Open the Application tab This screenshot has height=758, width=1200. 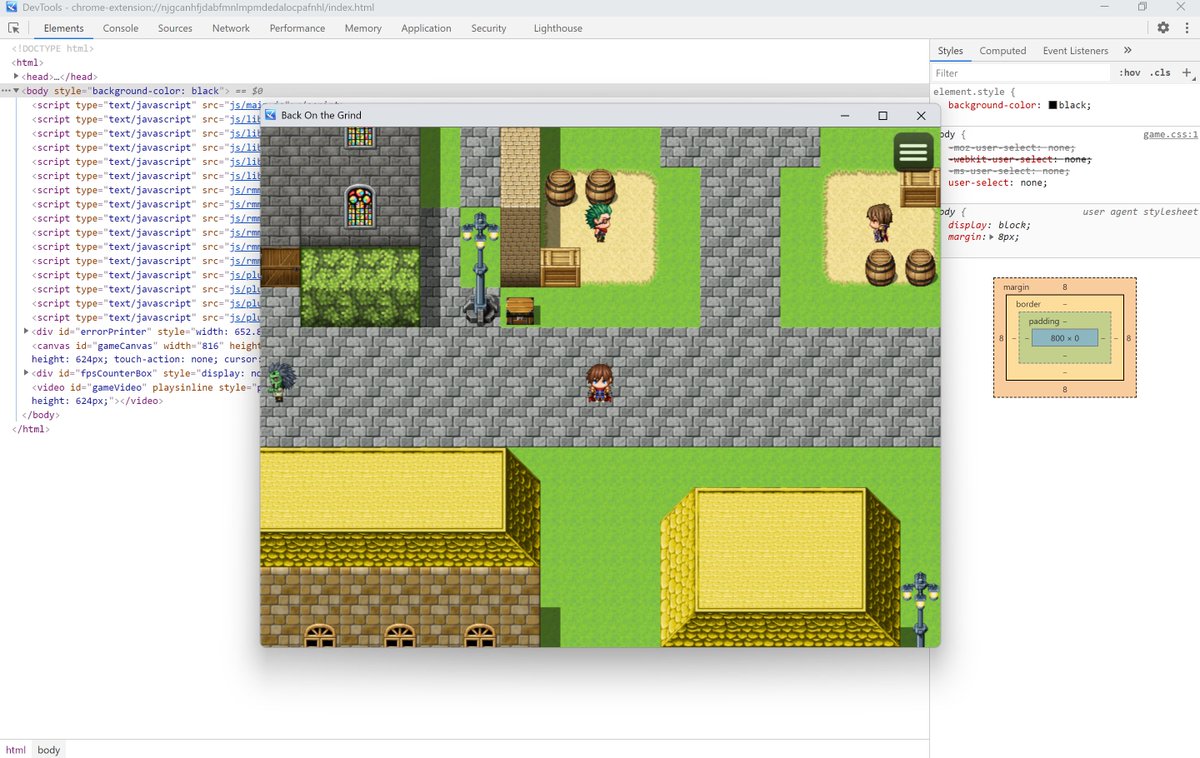pyautogui.click(x=426, y=28)
